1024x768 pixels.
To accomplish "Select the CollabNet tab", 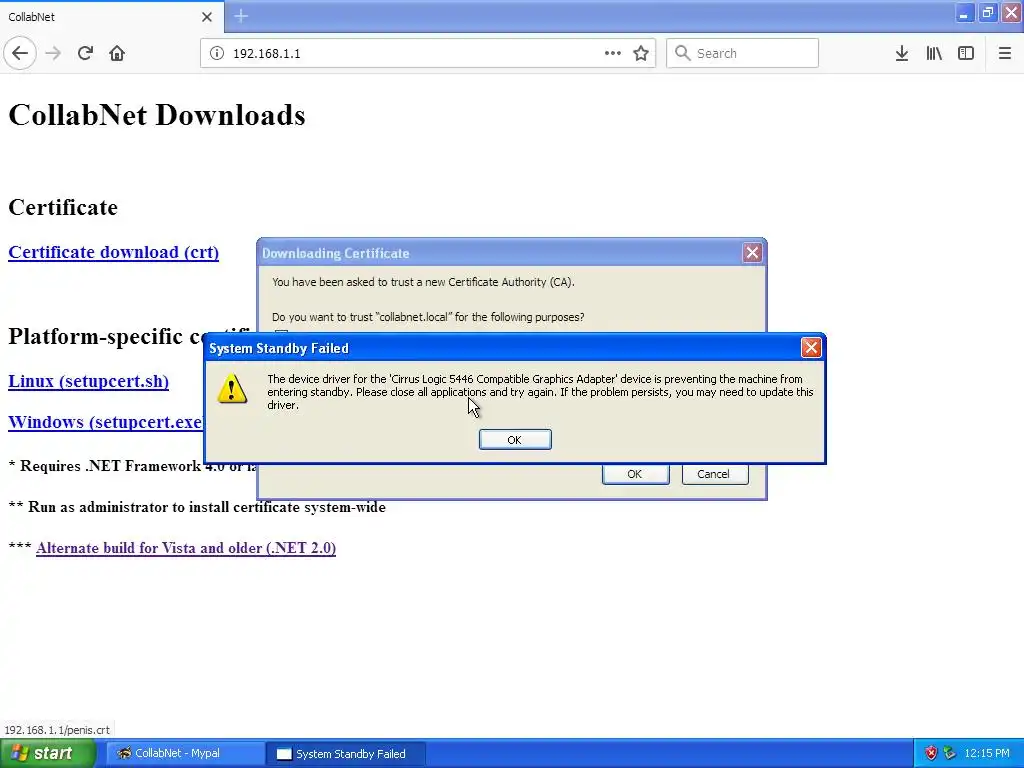I will (x=111, y=17).
